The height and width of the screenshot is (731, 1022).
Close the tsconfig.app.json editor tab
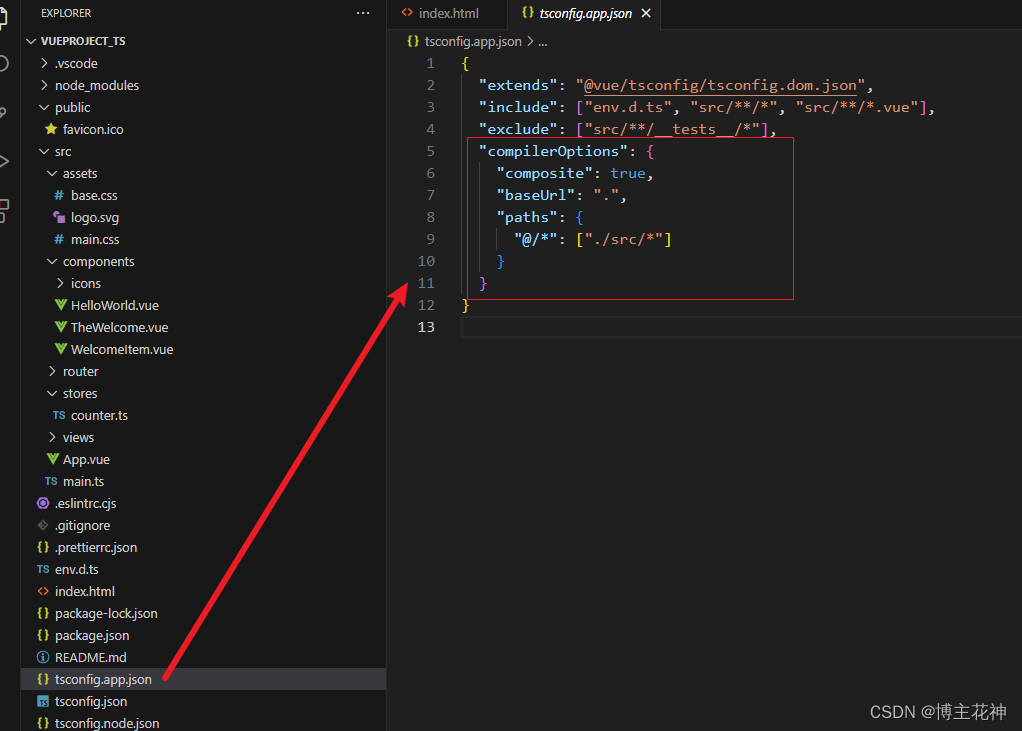pyautogui.click(x=646, y=13)
